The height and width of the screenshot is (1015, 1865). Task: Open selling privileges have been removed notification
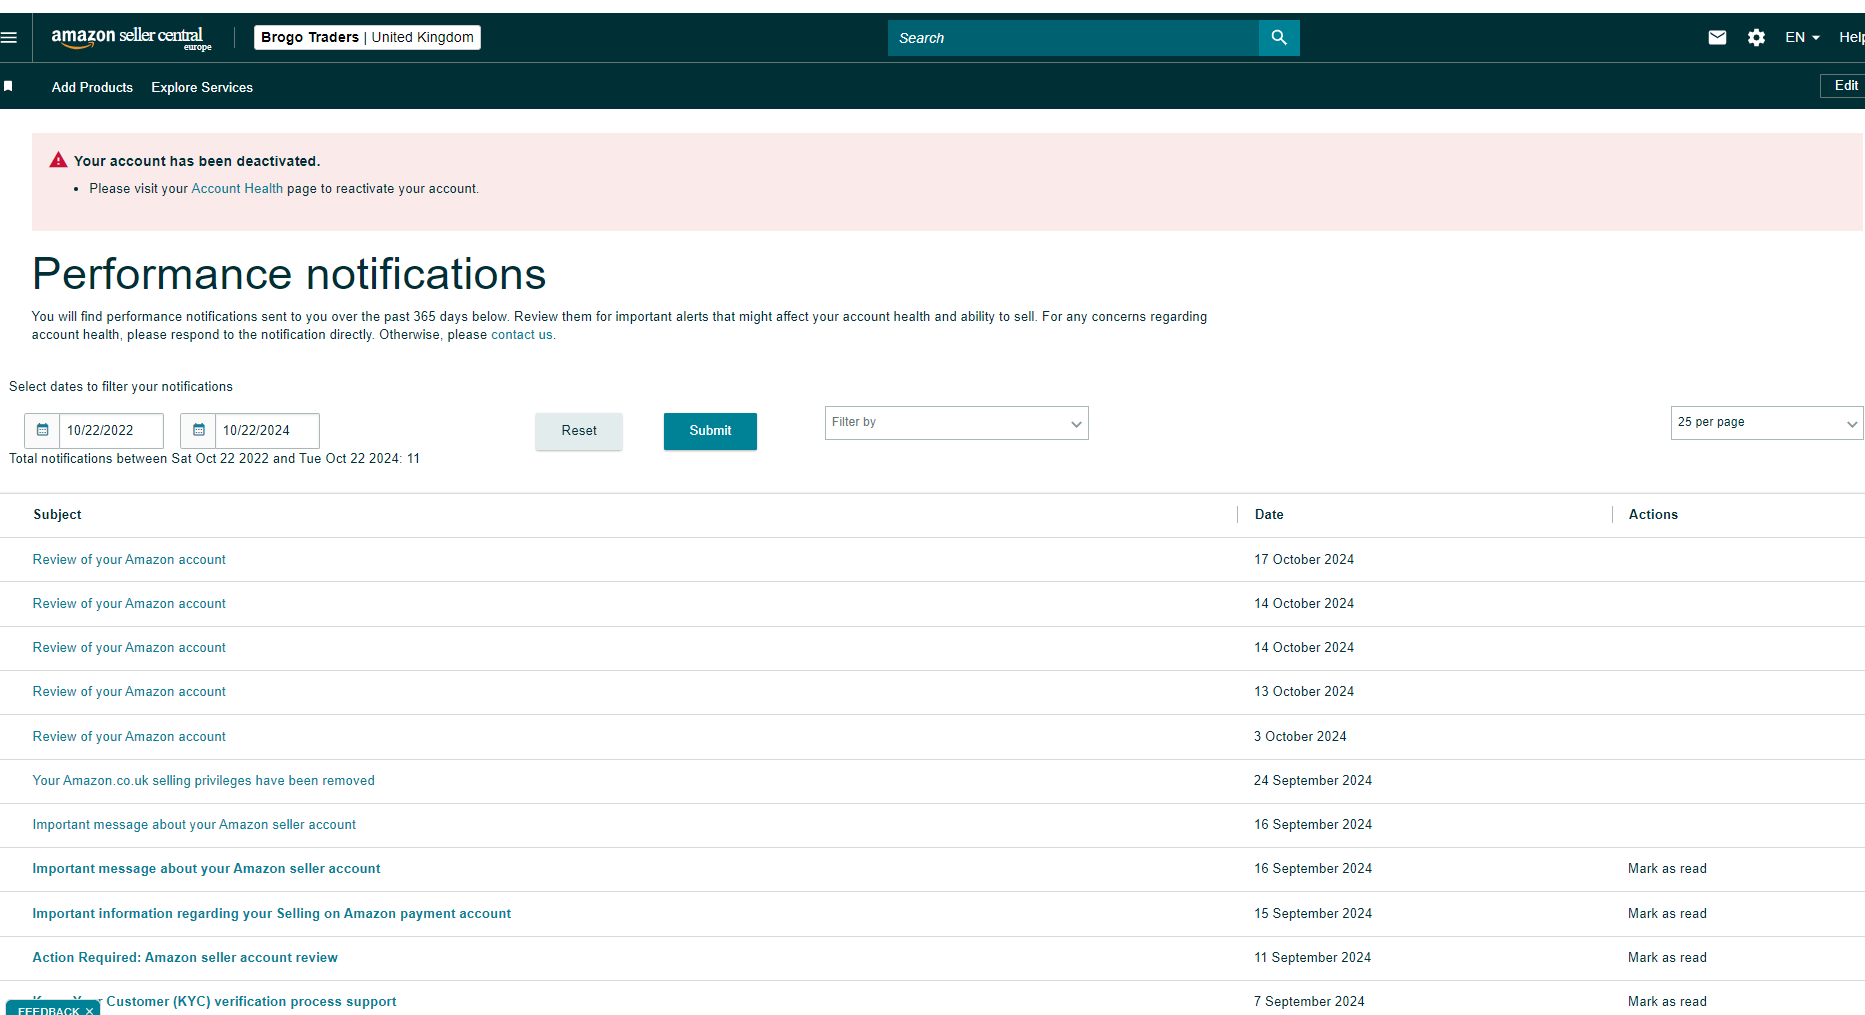click(x=203, y=781)
